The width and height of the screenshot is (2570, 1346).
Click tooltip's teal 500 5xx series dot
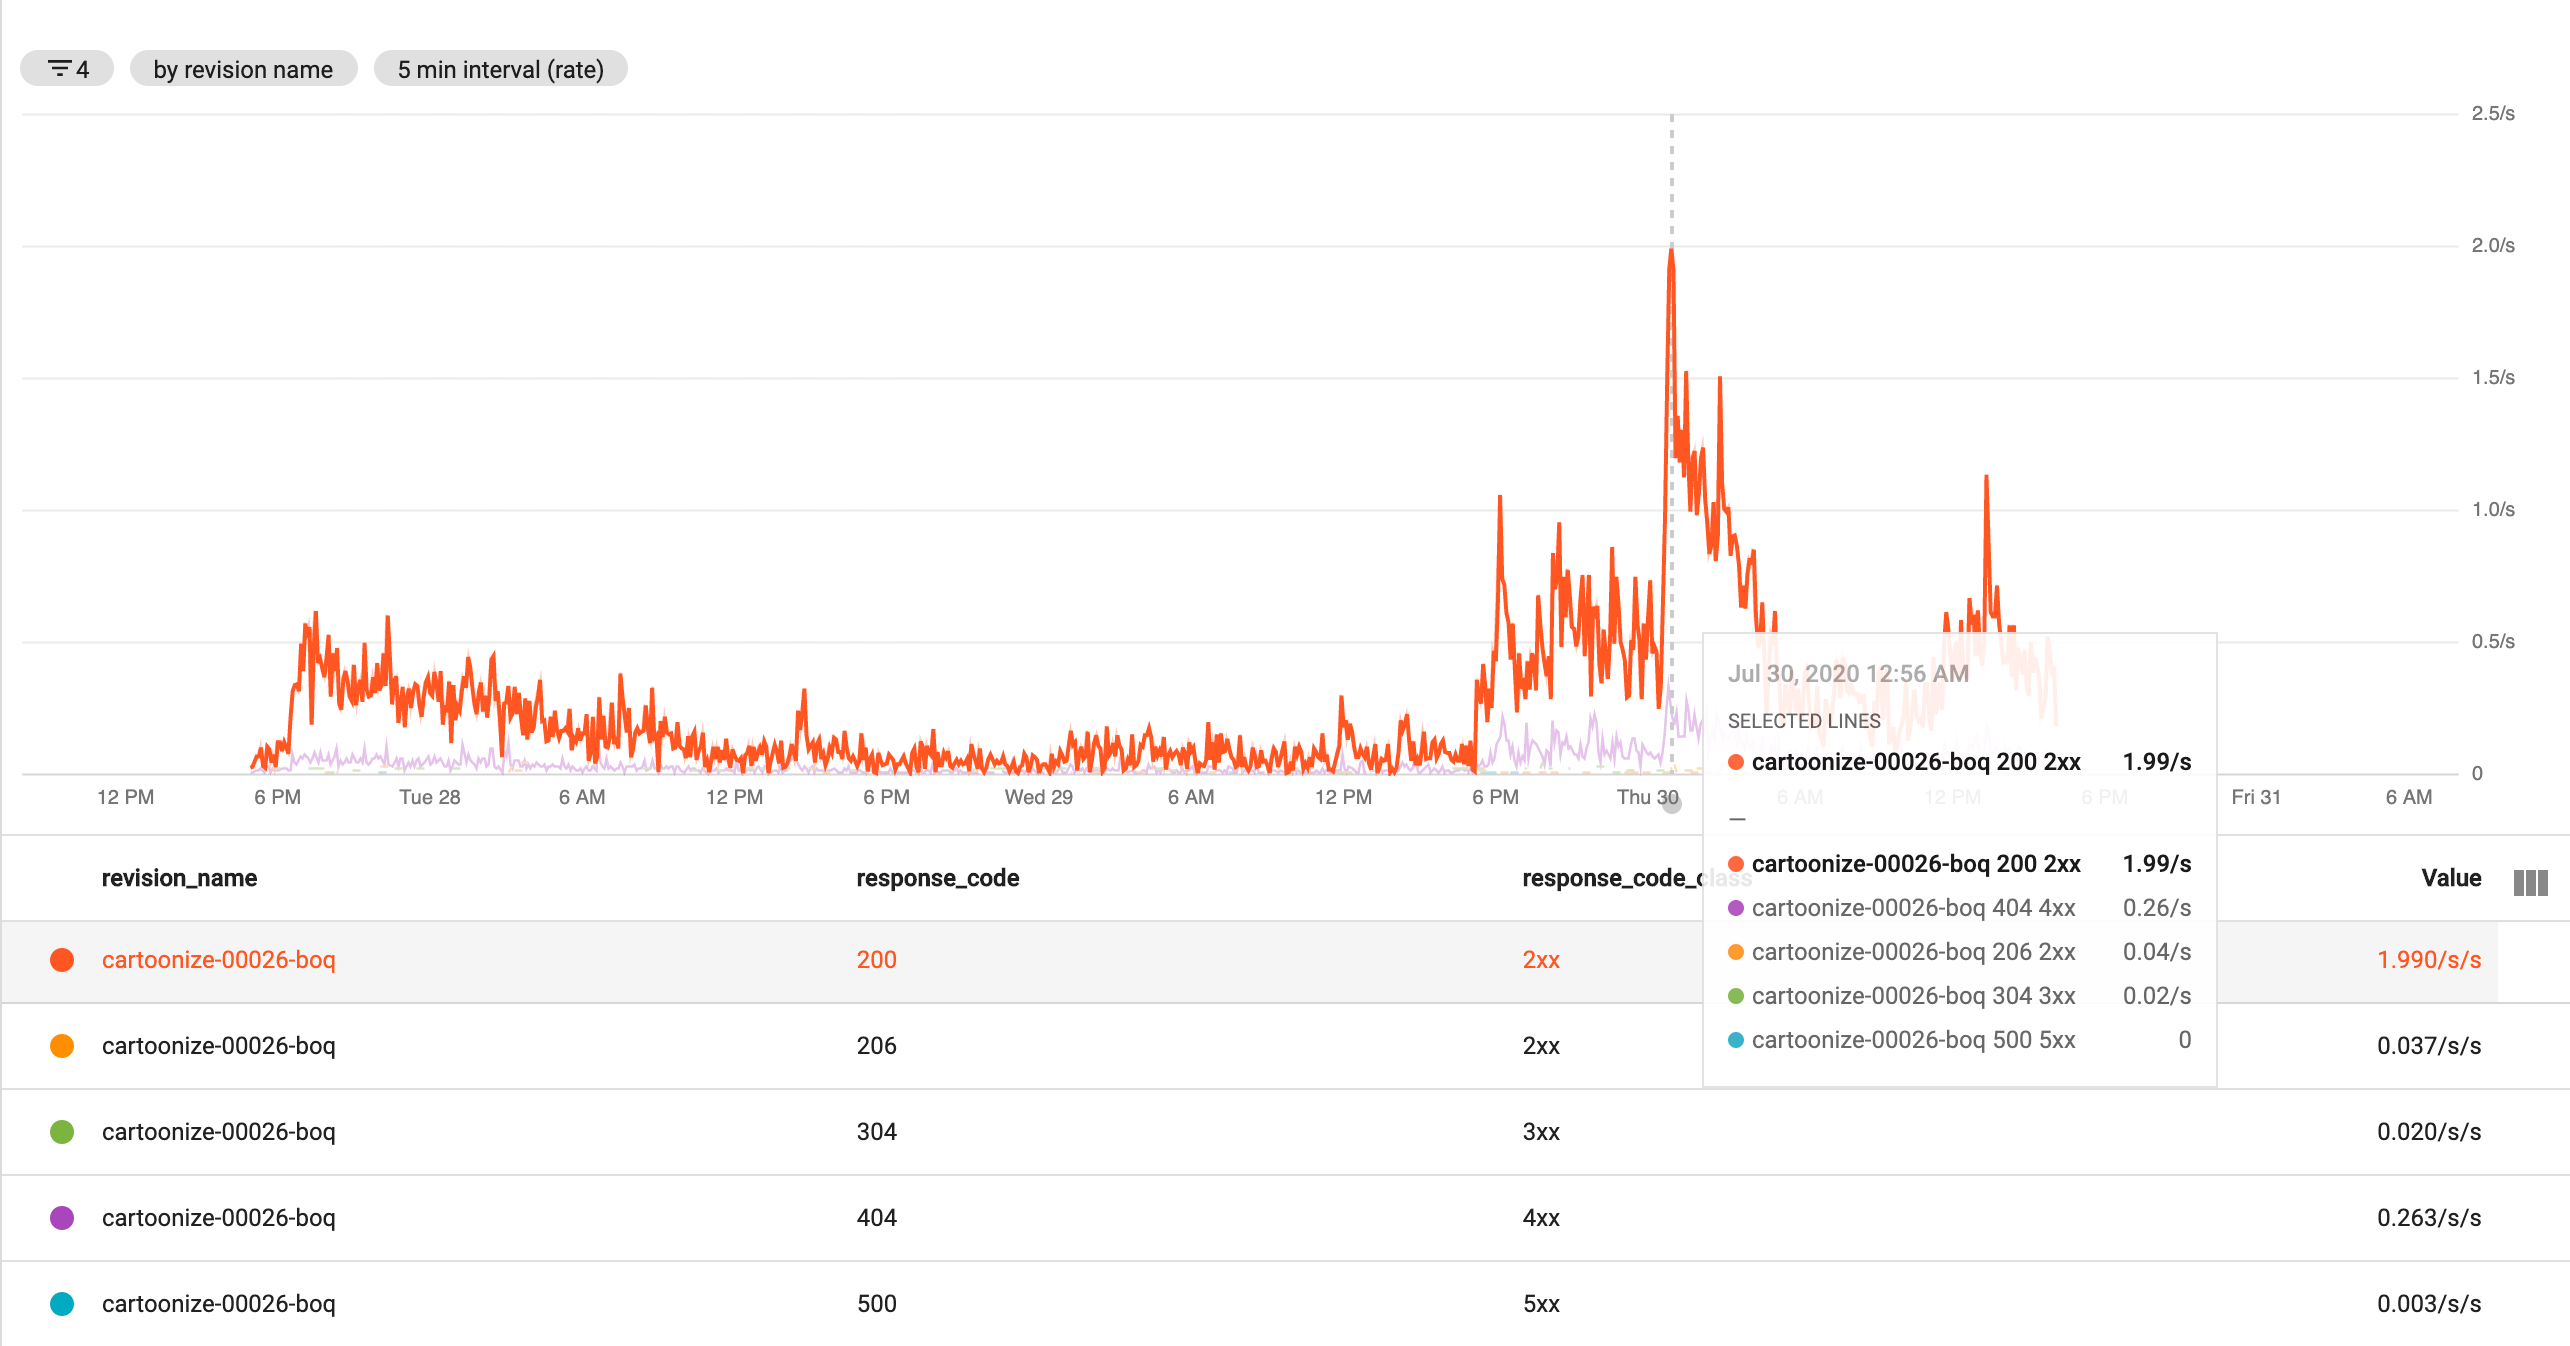pos(1736,1040)
